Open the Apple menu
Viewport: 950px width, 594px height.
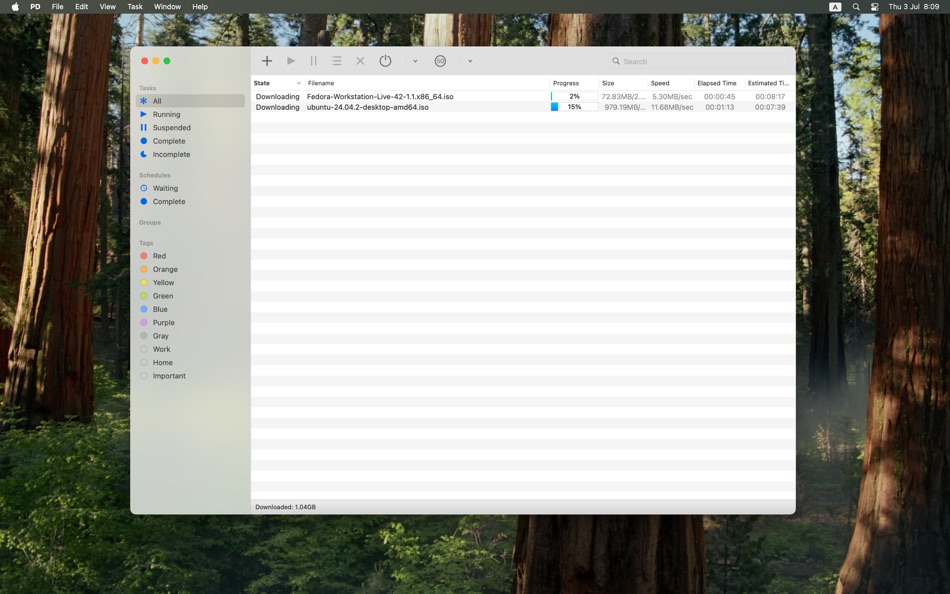15,7
